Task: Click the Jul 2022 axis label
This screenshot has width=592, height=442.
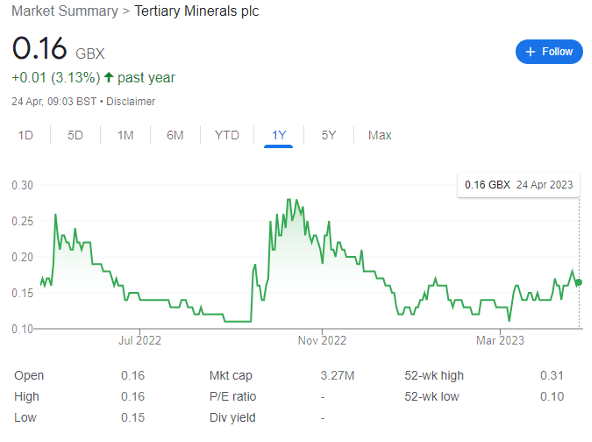Action: point(140,340)
